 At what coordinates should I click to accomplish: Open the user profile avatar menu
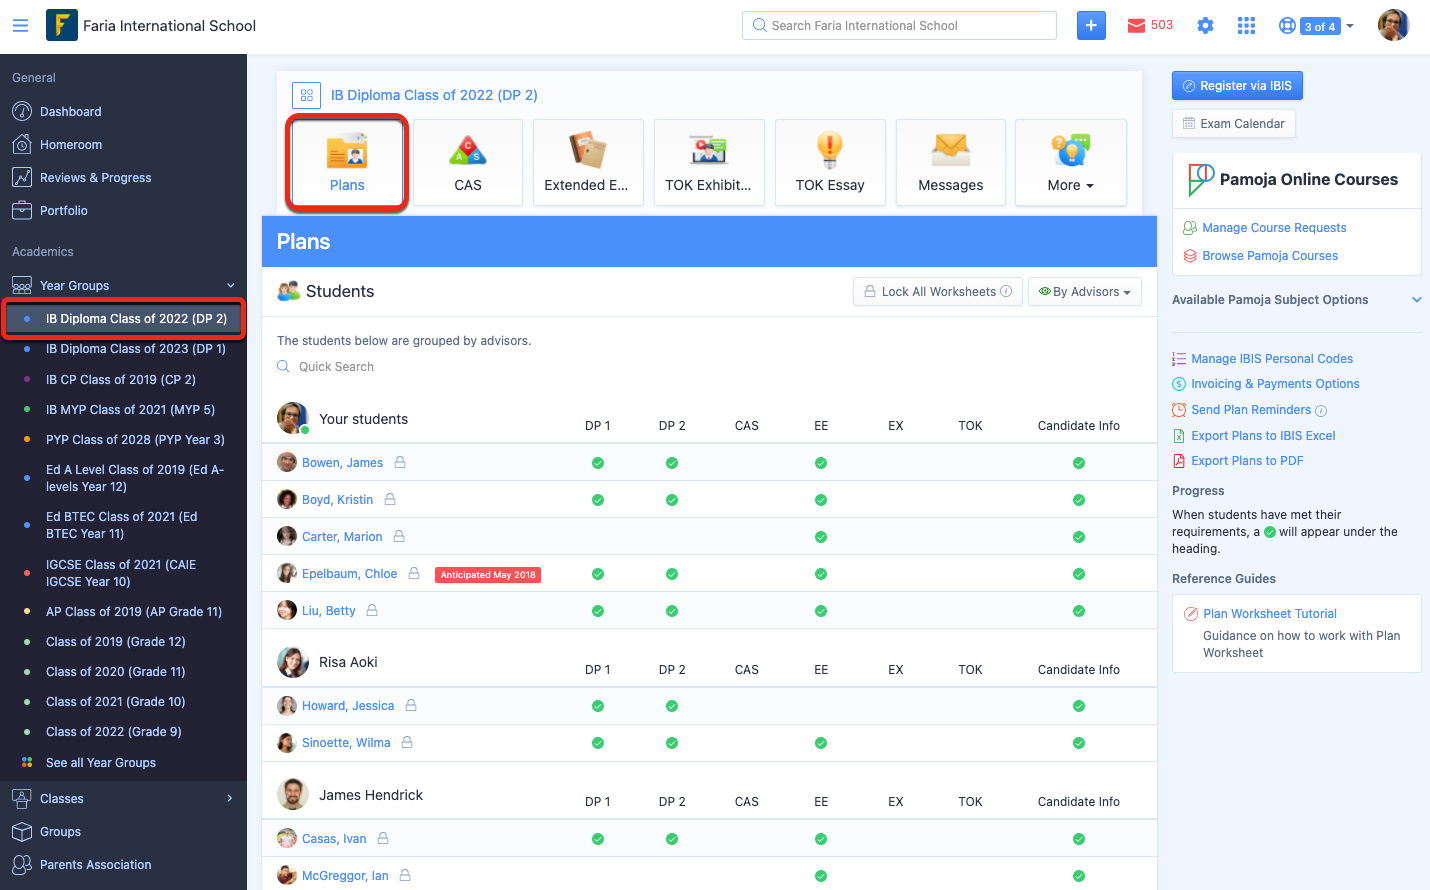click(1393, 26)
